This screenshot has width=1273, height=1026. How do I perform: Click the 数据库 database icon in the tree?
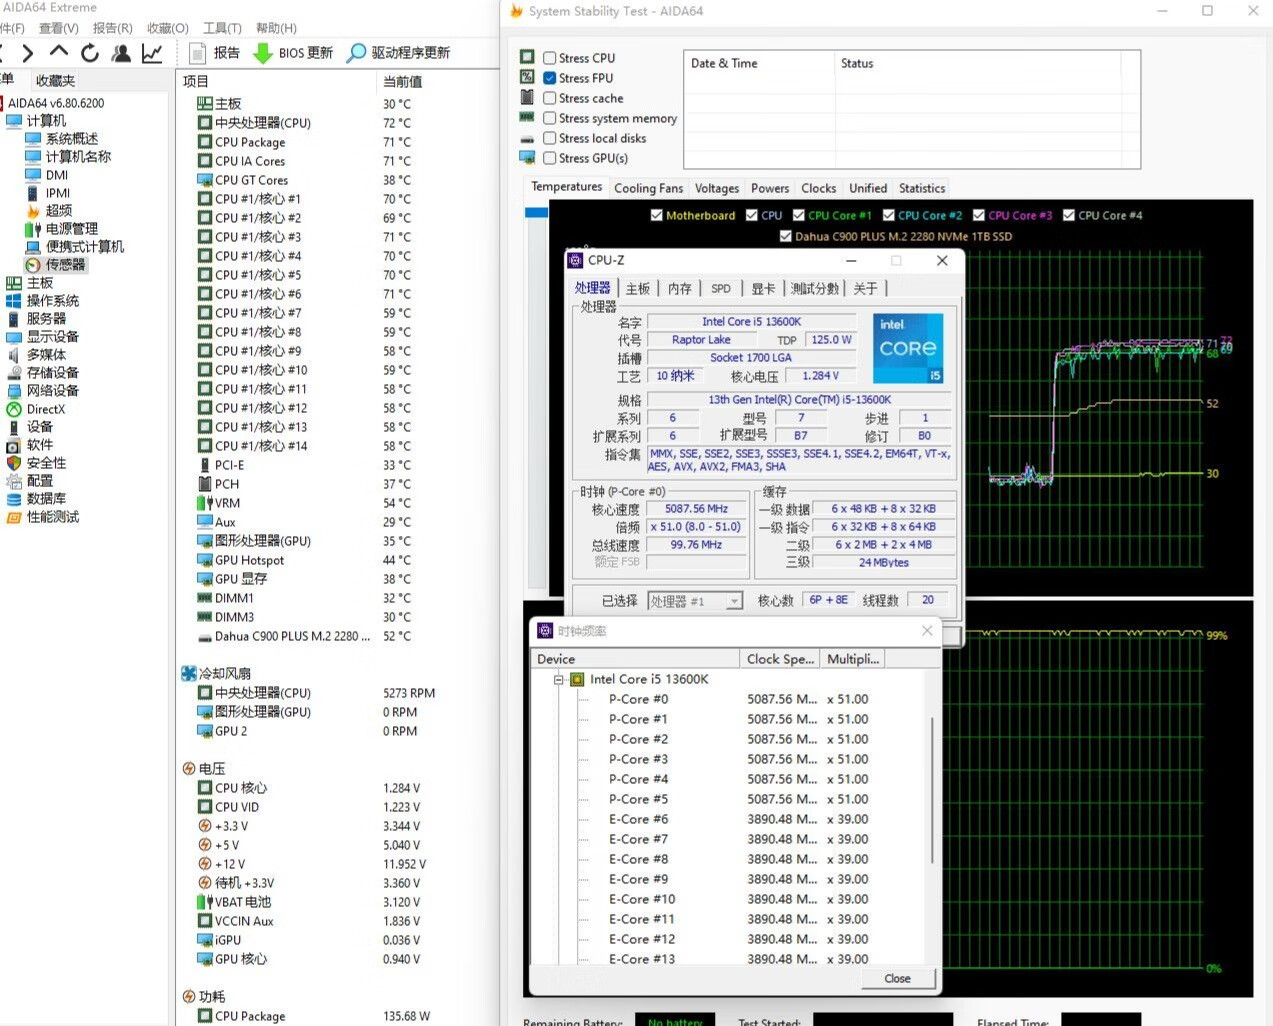click(x=14, y=499)
